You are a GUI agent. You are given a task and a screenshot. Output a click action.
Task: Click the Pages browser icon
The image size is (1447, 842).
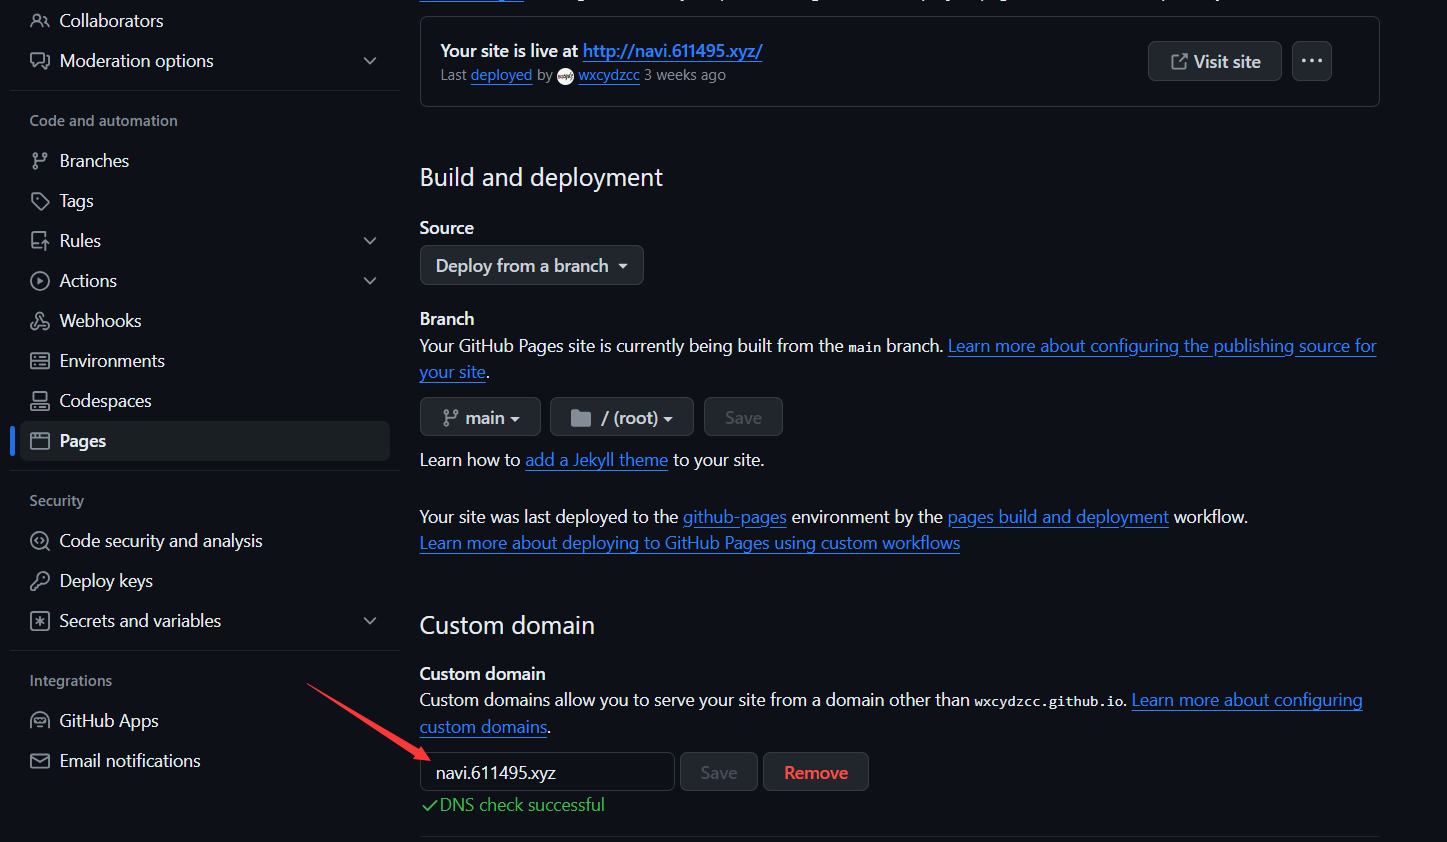(40, 441)
